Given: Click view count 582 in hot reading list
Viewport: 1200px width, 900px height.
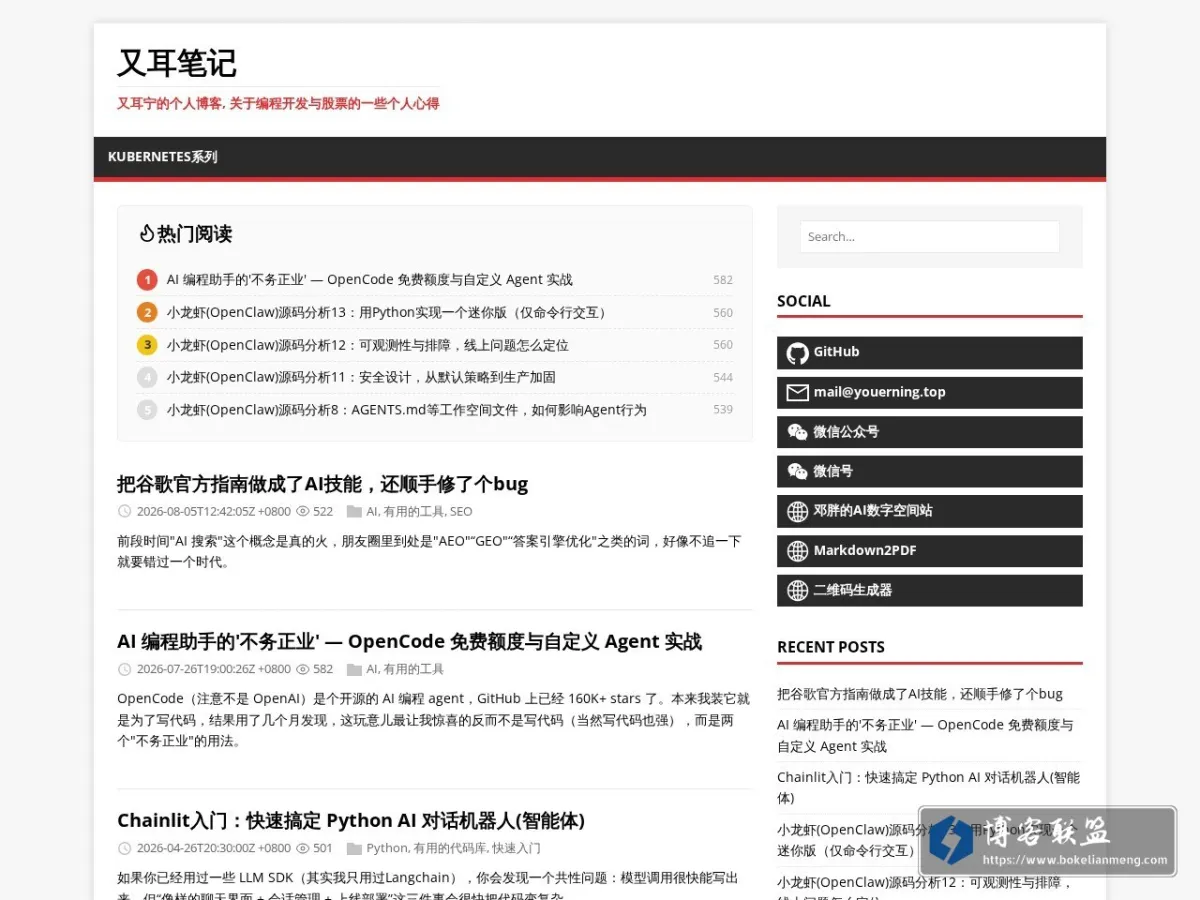Looking at the screenshot, I should (x=723, y=280).
